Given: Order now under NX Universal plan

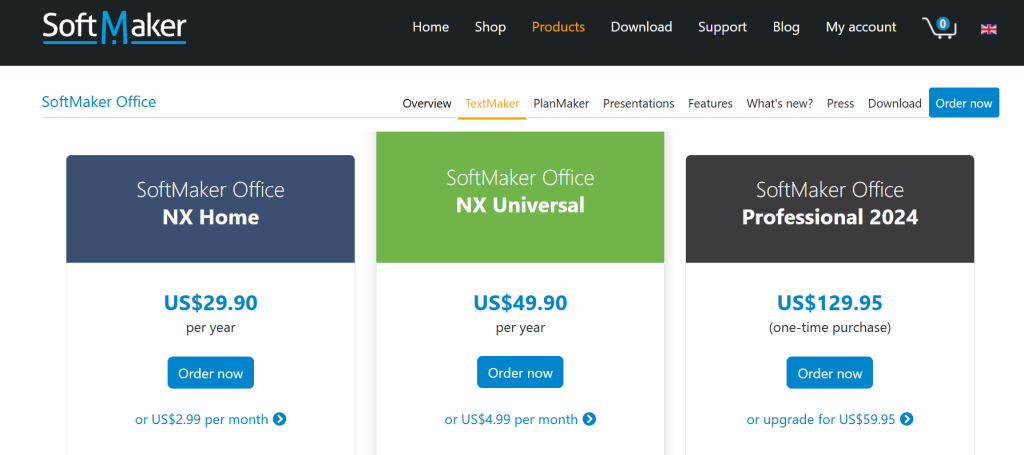Looking at the screenshot, I should point(520,373).
